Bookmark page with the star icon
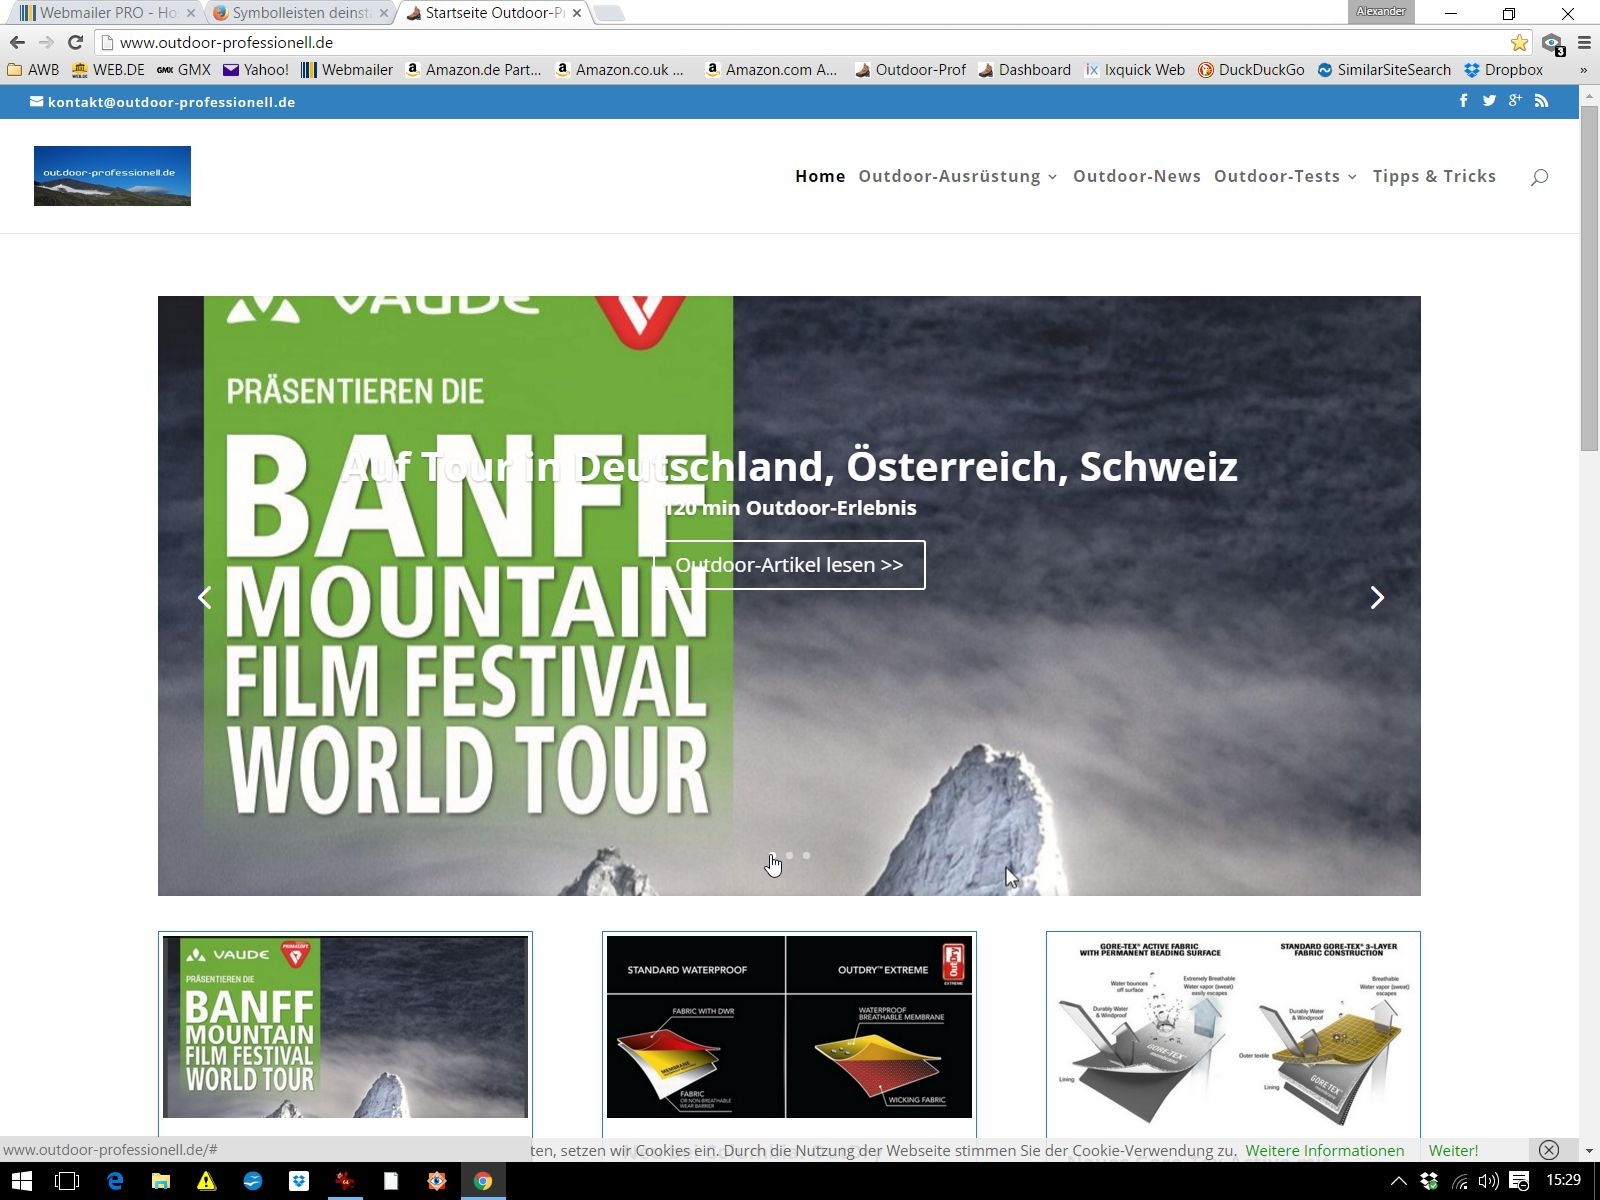This screenshot has height=1200, width=1600. click(1519, 42)
